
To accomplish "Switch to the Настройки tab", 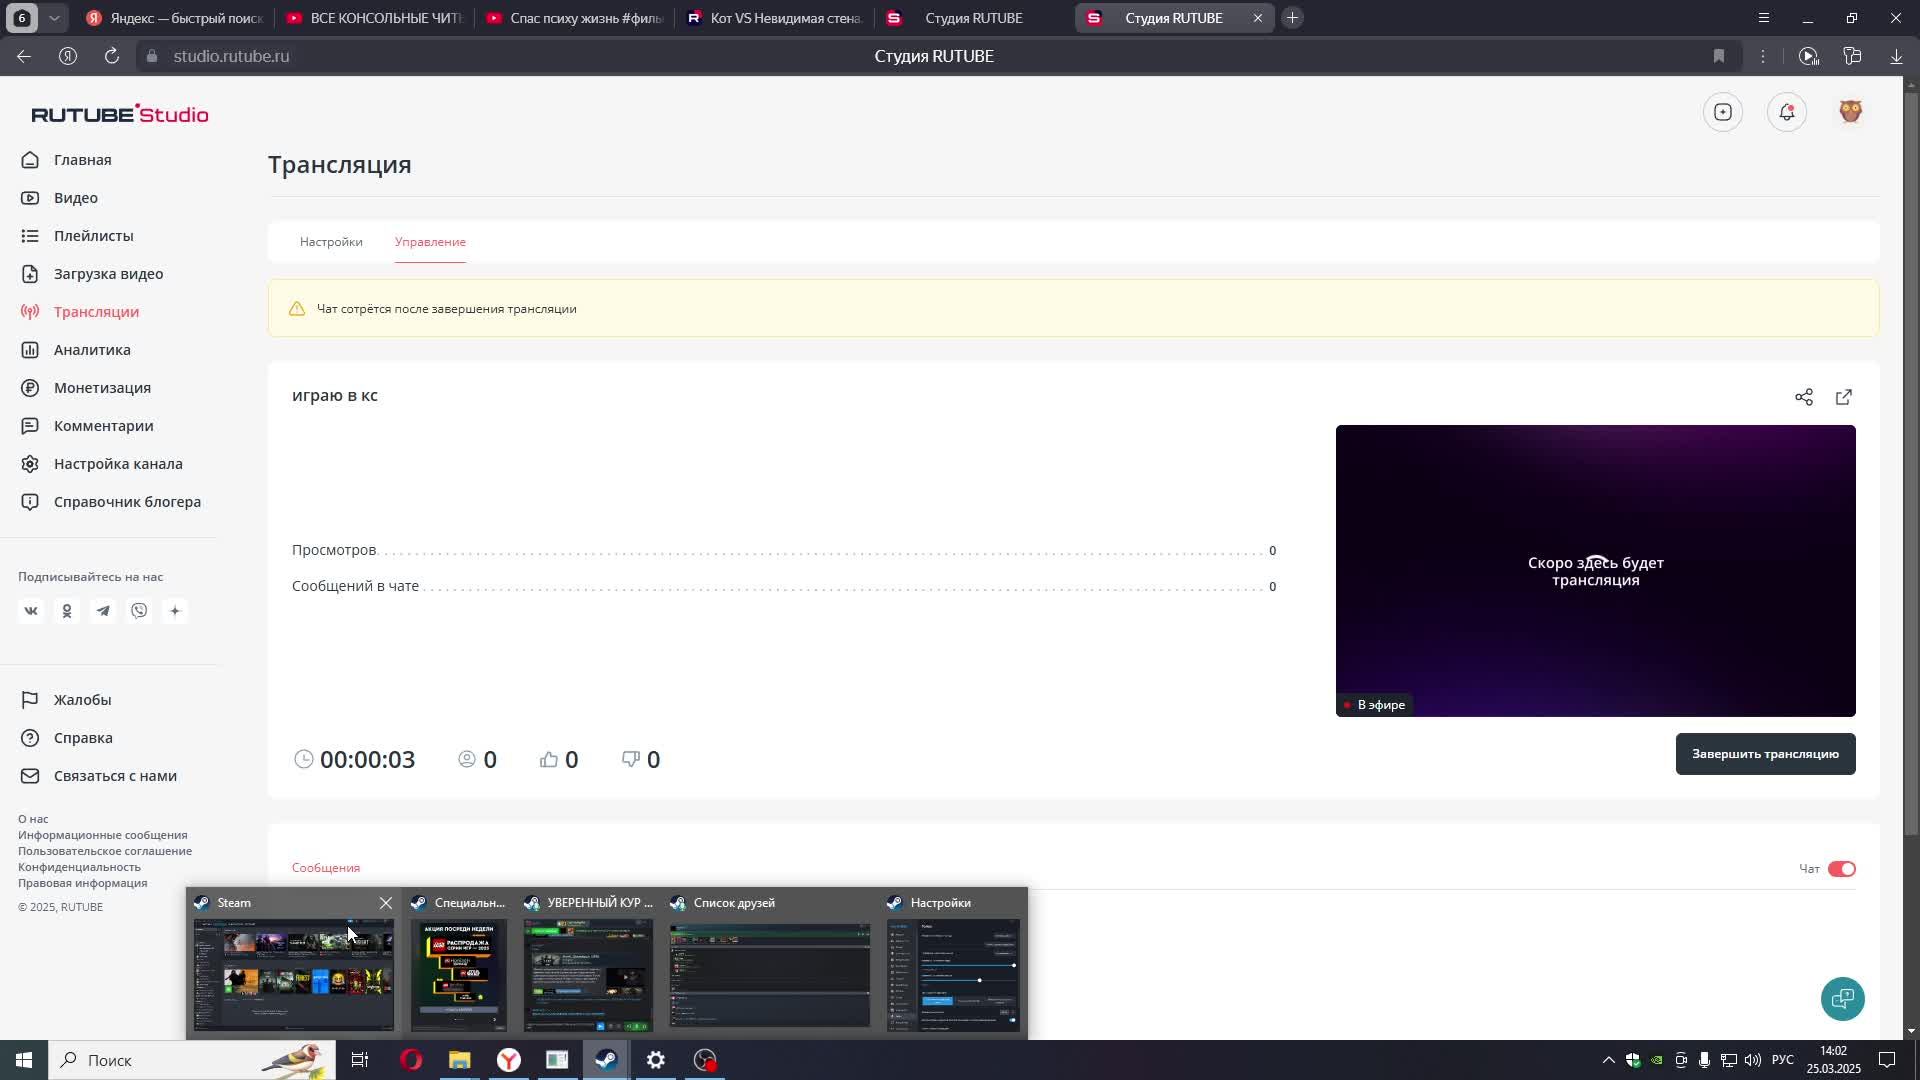I will pos(331,242).
